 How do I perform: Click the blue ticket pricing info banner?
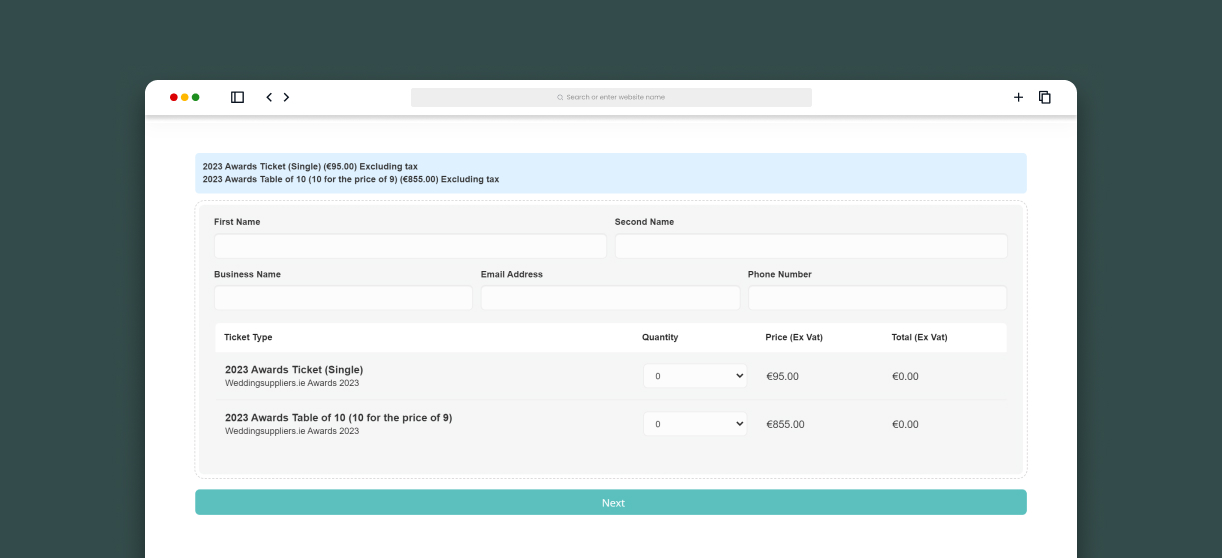[x=610, y=173]
